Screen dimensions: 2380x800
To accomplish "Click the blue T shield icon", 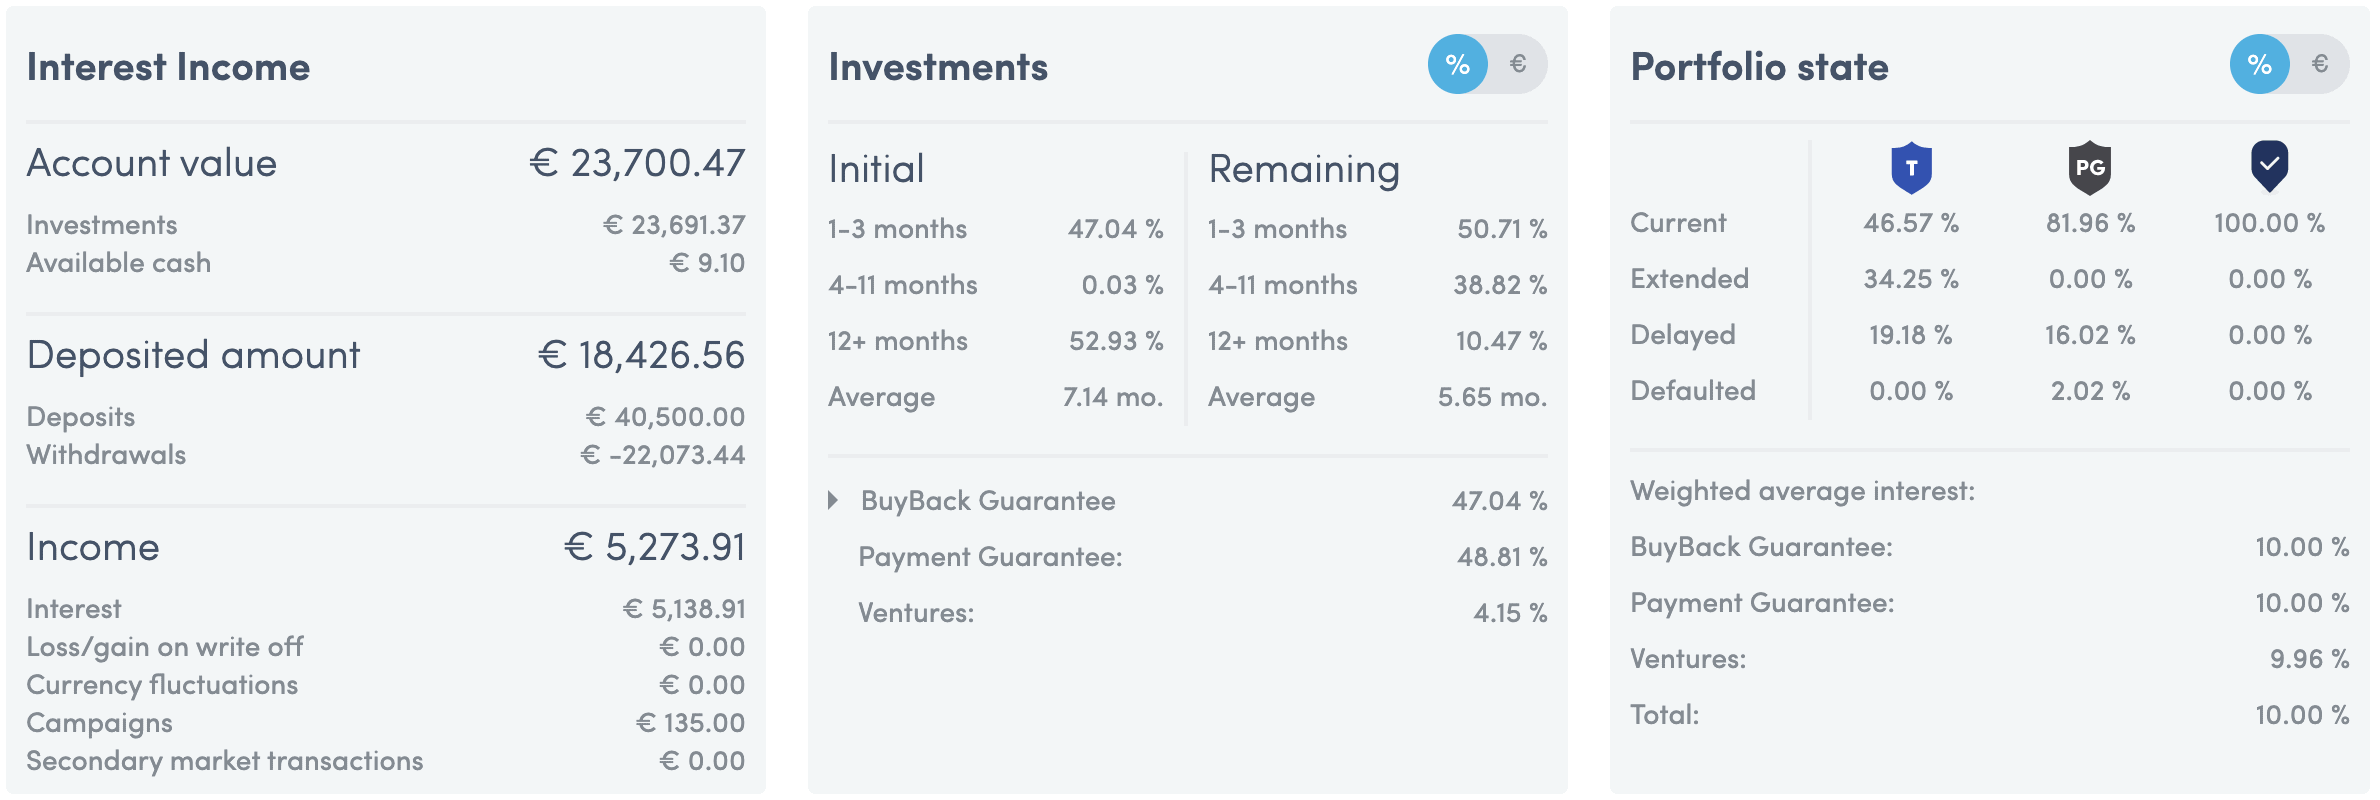I will click(x=1911, y=167).
